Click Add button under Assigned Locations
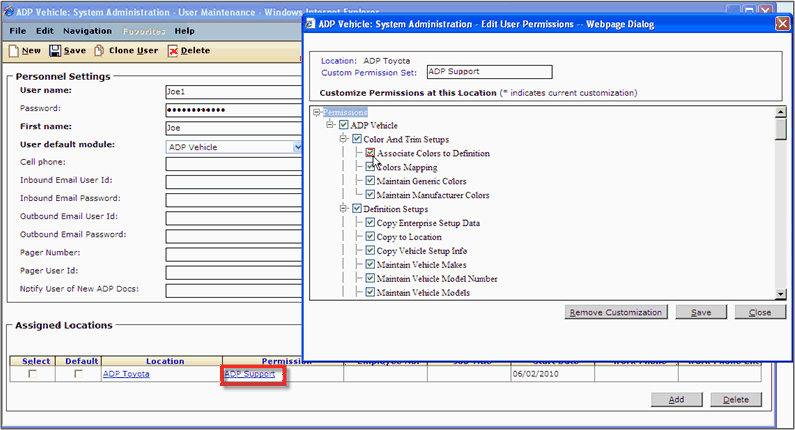 (x=677, y=400)
